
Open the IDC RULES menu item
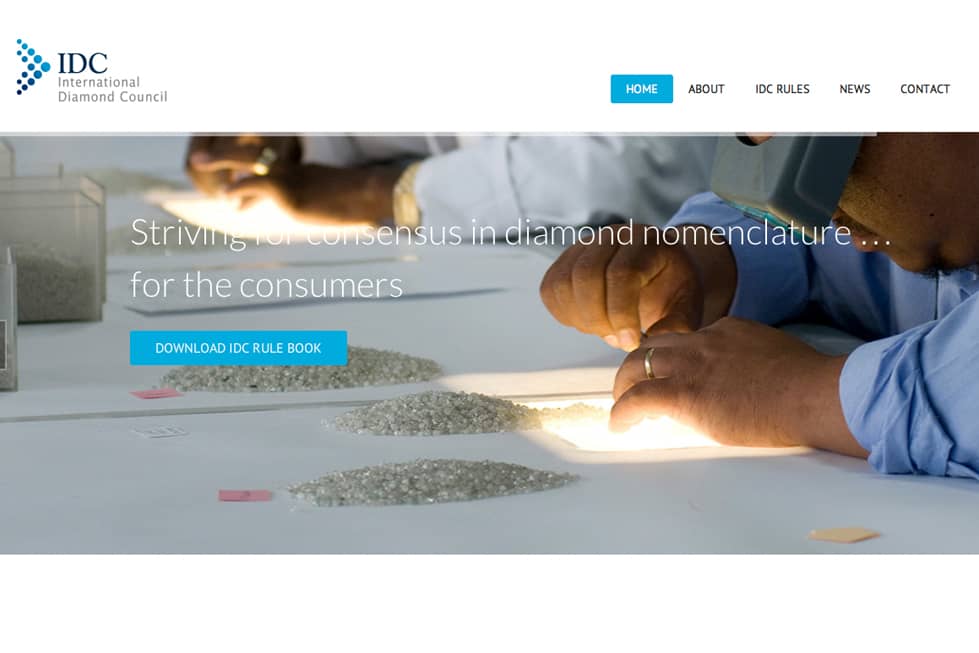(782, 89)
